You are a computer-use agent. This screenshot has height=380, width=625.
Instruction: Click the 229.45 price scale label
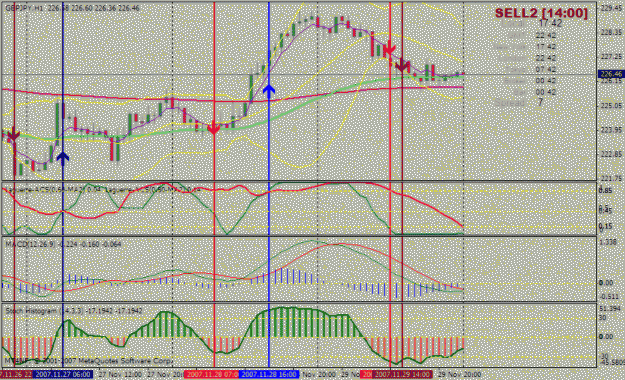(612, 8)
